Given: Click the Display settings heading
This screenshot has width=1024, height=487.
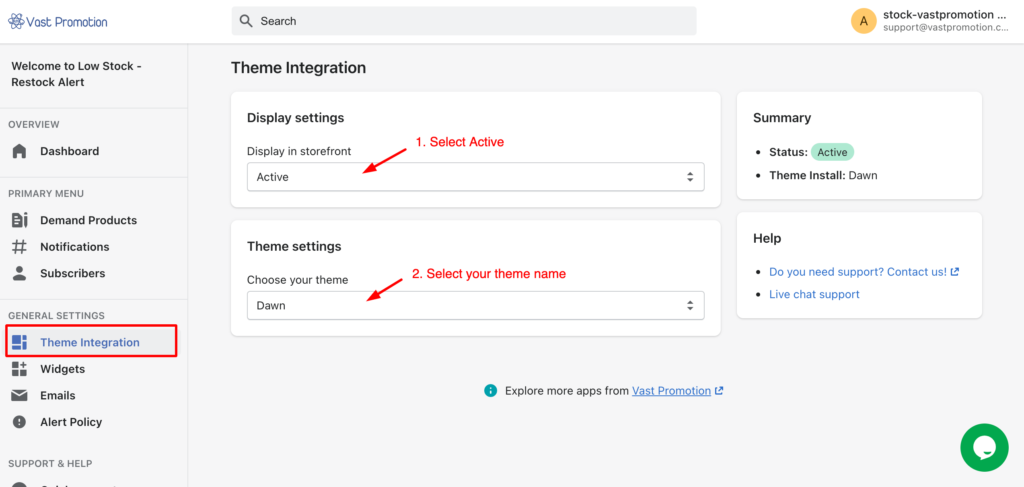Looking at the screenshot, I should [296, 118].
